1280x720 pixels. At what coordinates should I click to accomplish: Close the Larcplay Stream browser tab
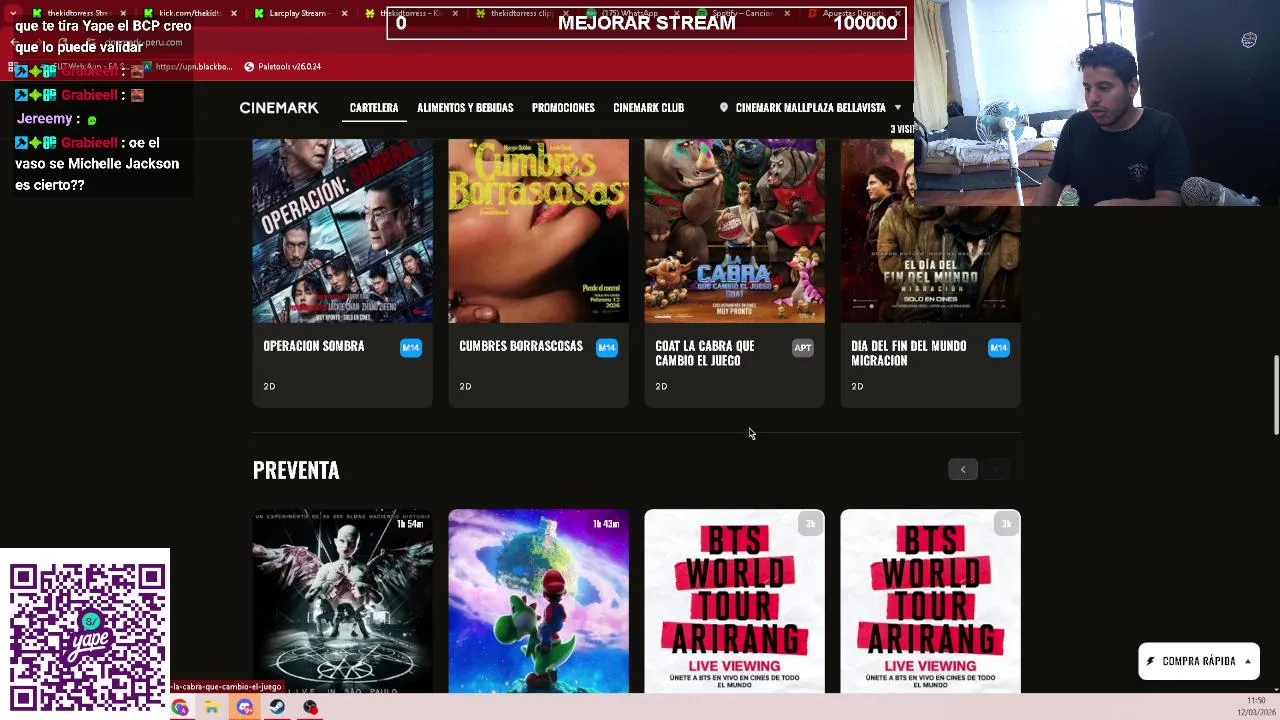345,14
